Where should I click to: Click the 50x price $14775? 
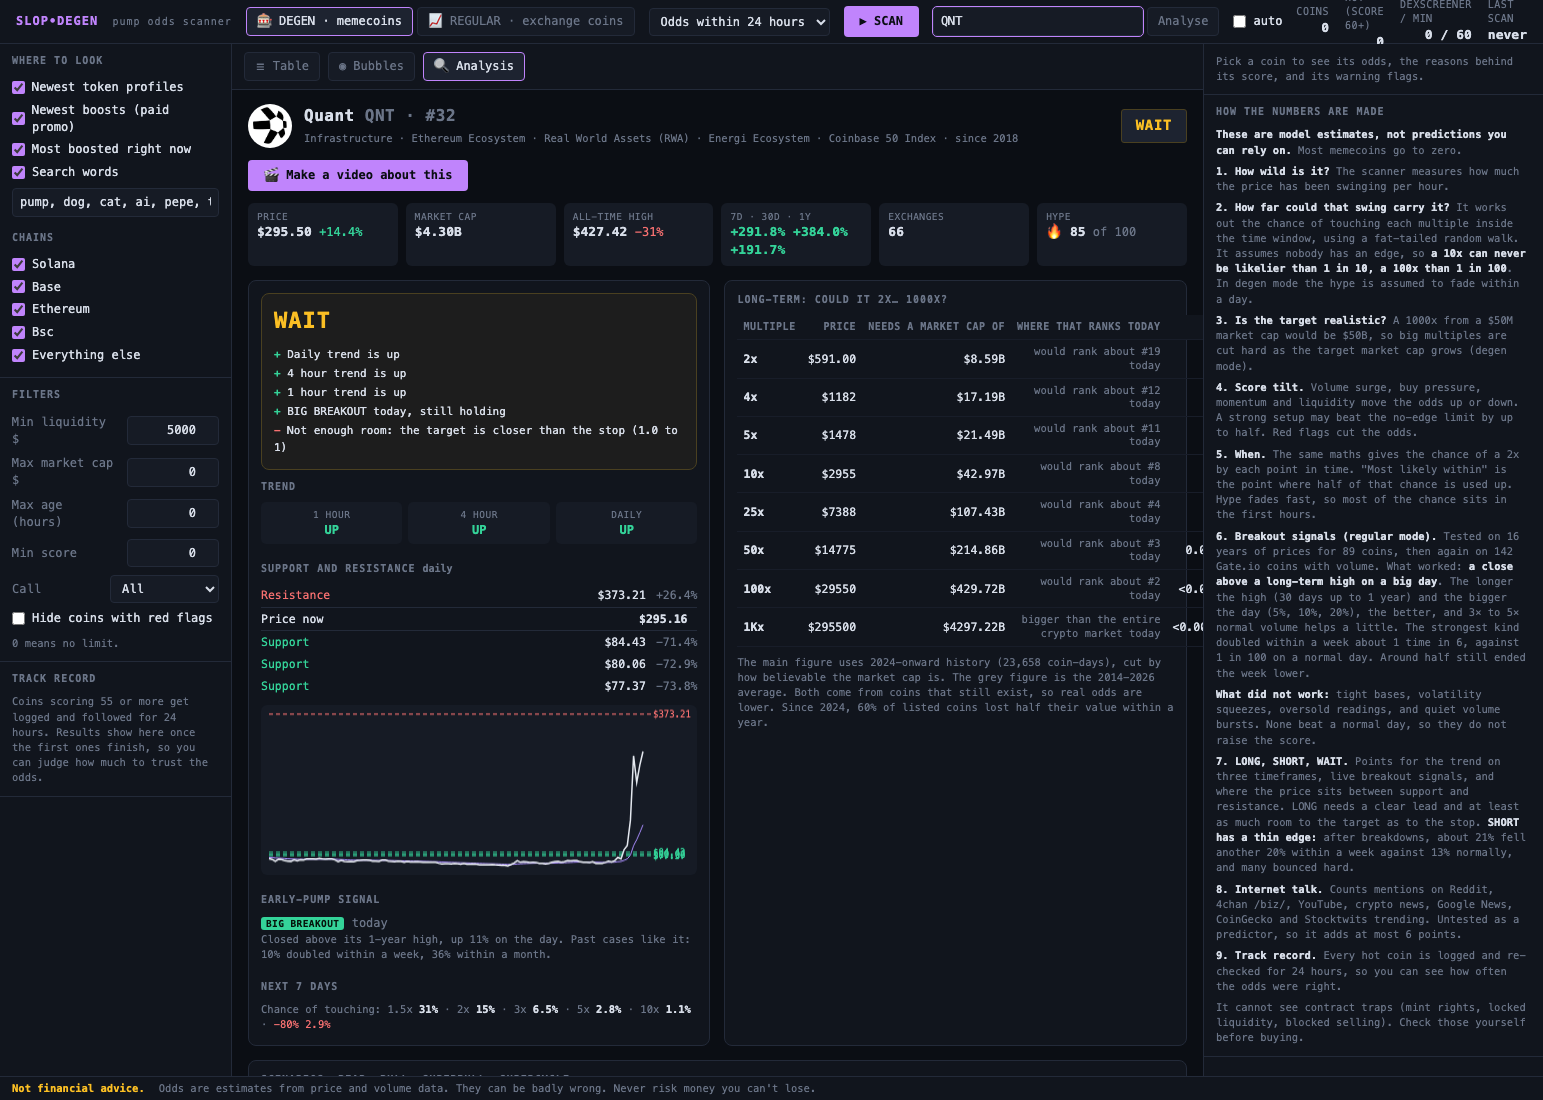click(x=835, y=550)
